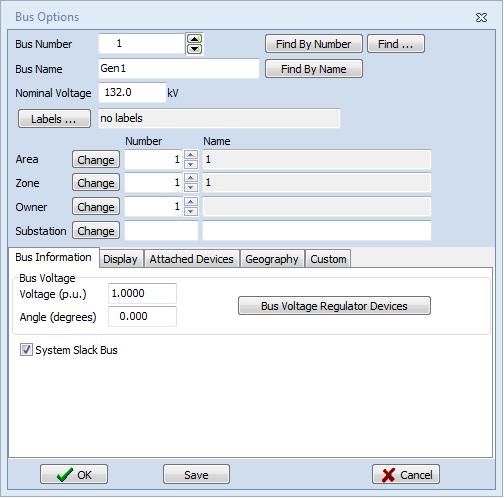Open the Labels ... dialog button
Image resolution: width=504 pixels, height=498 pixels.
coord(54,119)
